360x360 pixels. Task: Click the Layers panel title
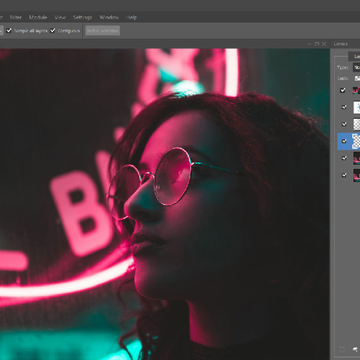tap(340, 44)
